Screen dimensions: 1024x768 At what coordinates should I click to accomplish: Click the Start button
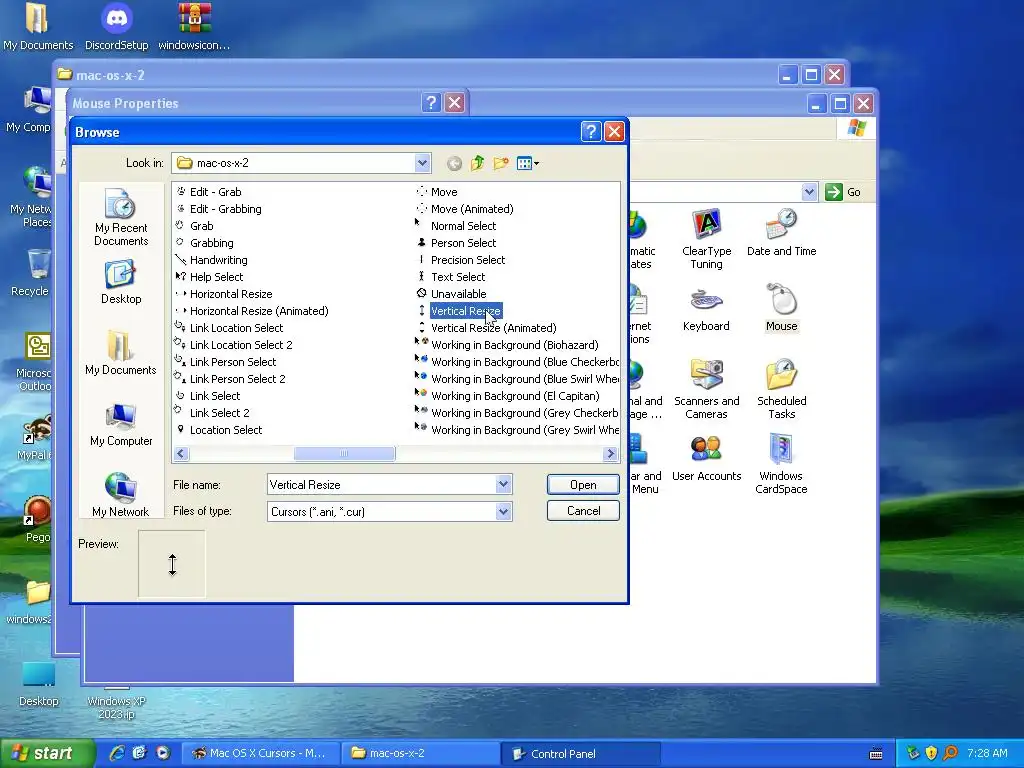click(x=46, y=754)
